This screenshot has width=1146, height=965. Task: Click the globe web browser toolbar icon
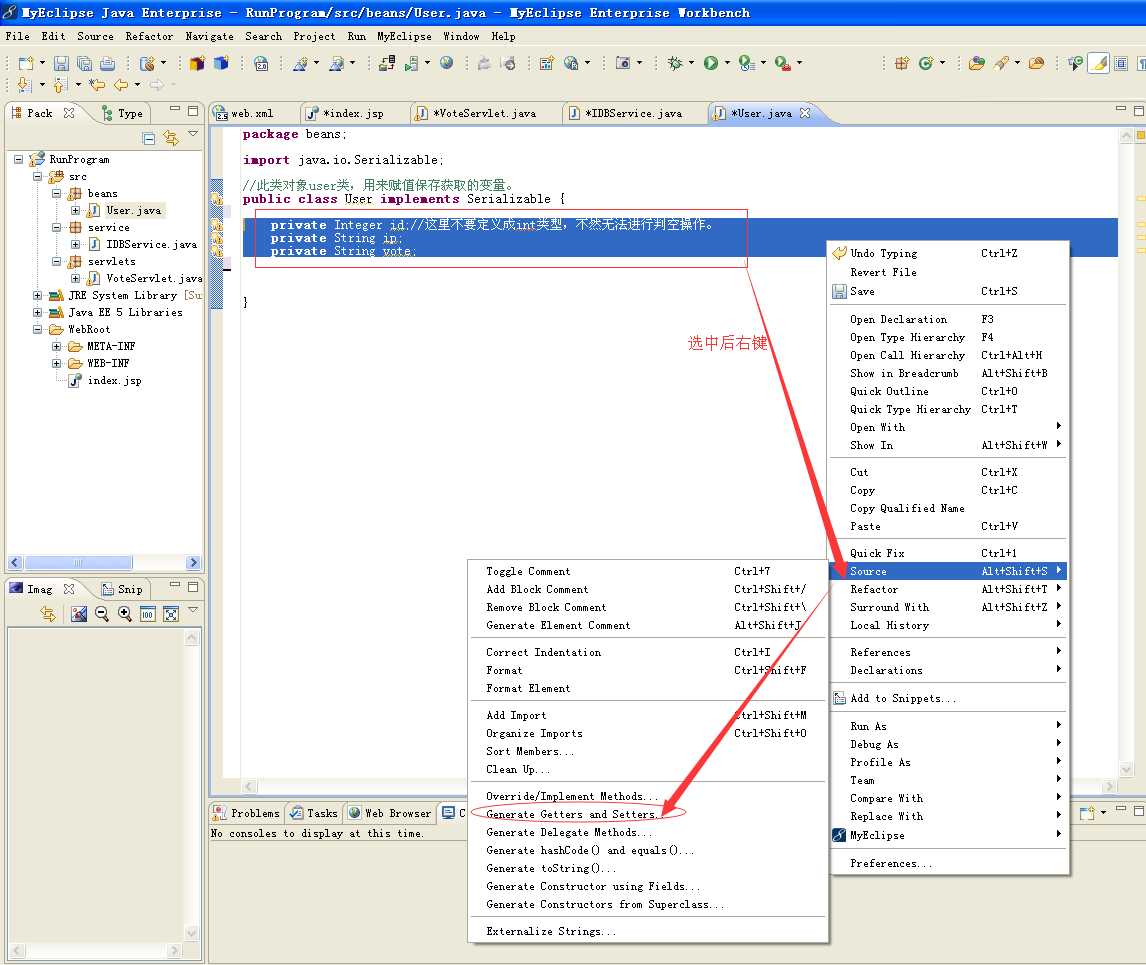click(x=447, y=64)
